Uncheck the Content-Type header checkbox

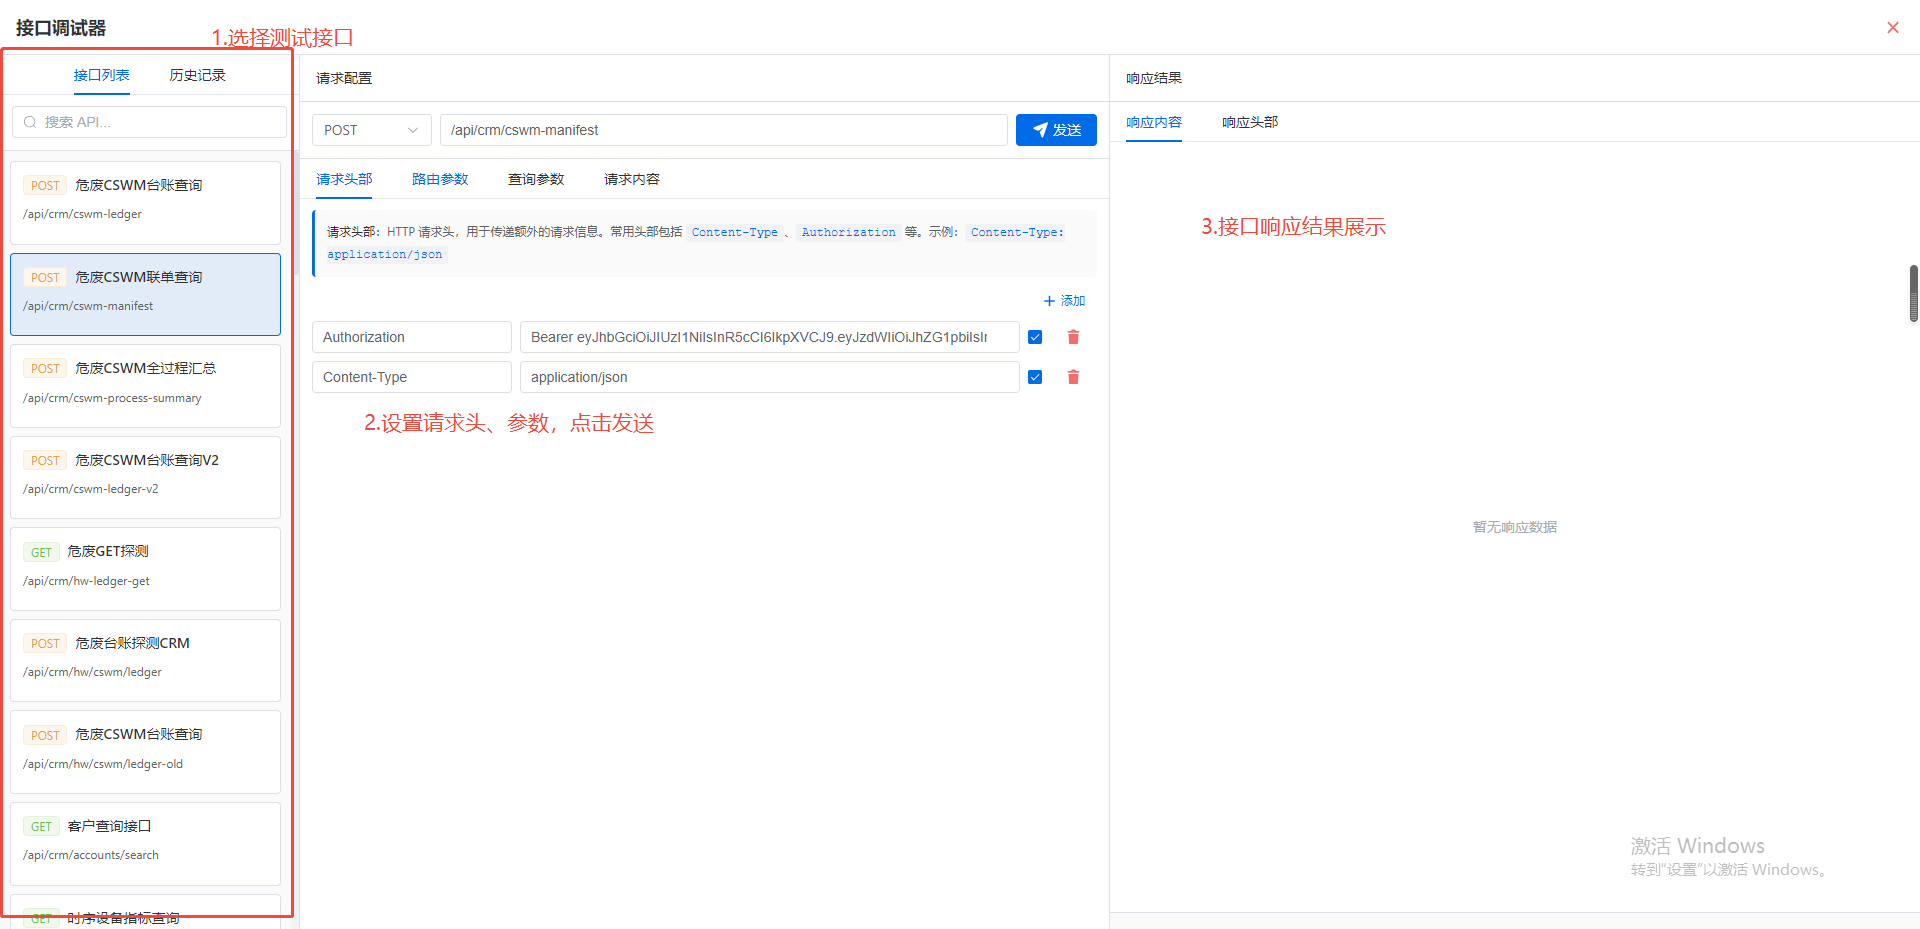point(1035,377)
